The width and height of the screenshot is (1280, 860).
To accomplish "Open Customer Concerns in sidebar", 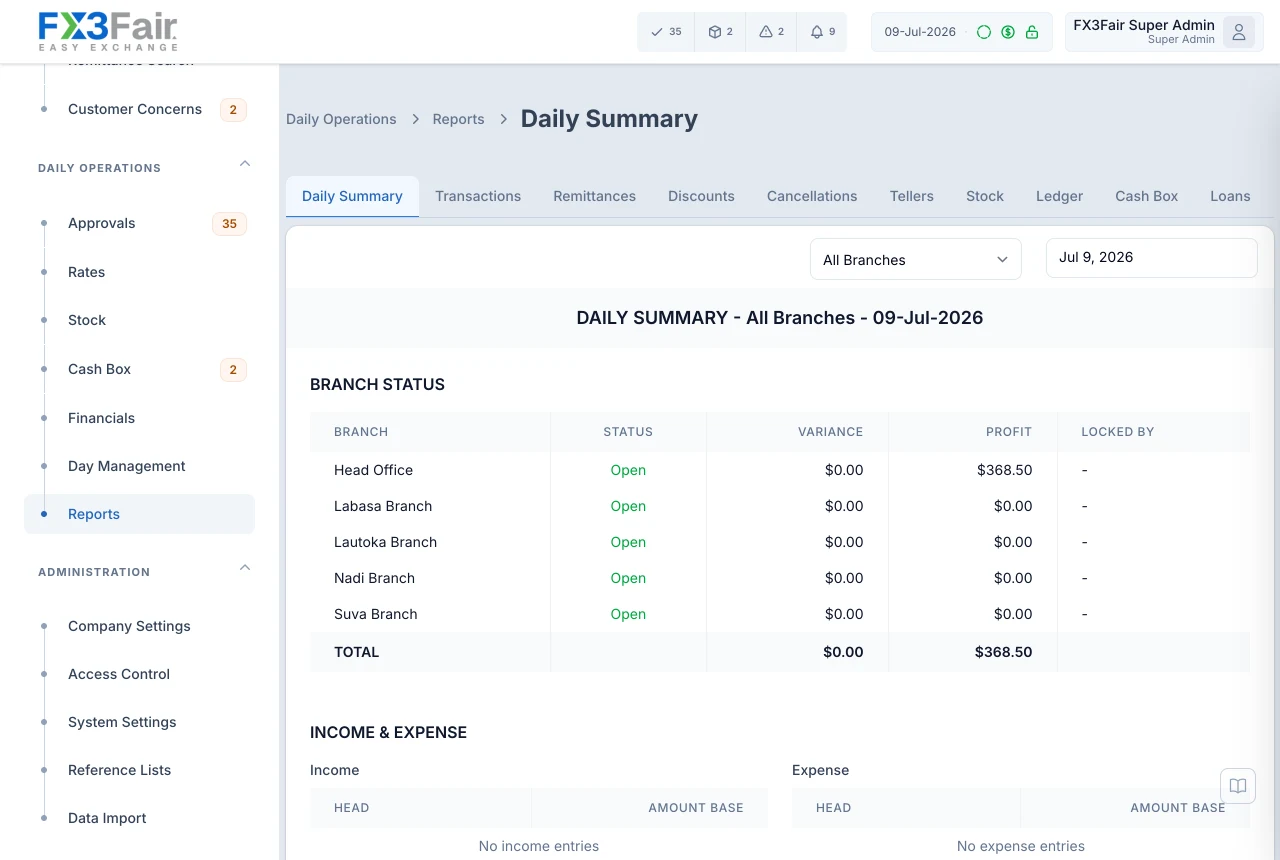I will (x=139, y=110).
